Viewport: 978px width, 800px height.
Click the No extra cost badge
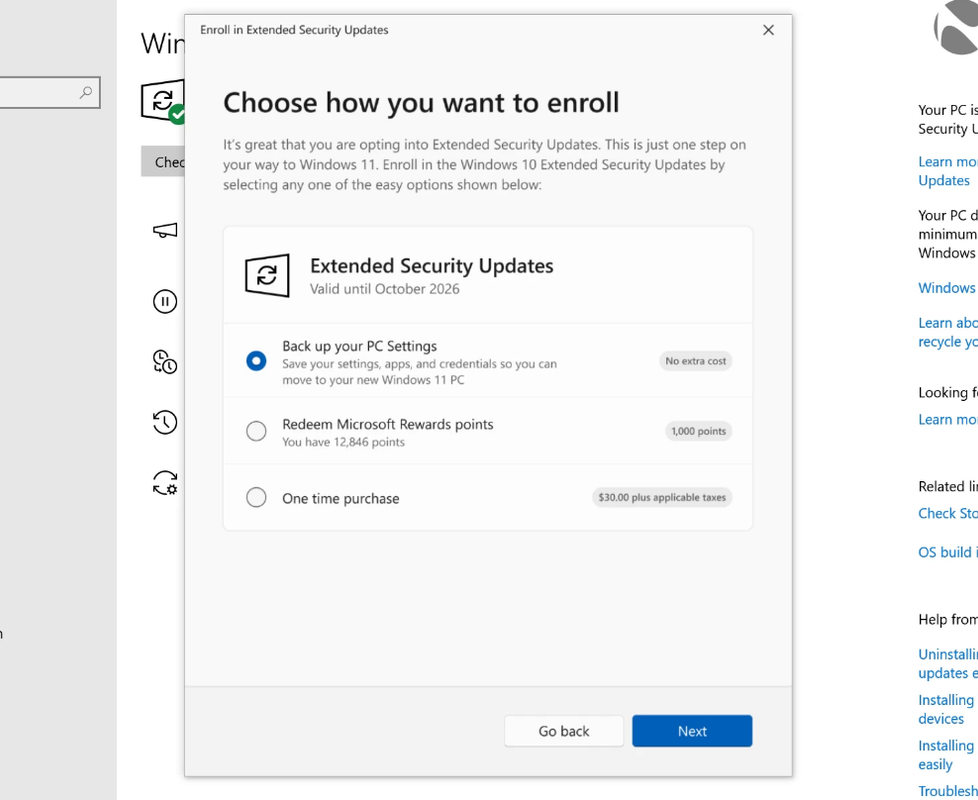pyautogui.click(x=695, y=361)
